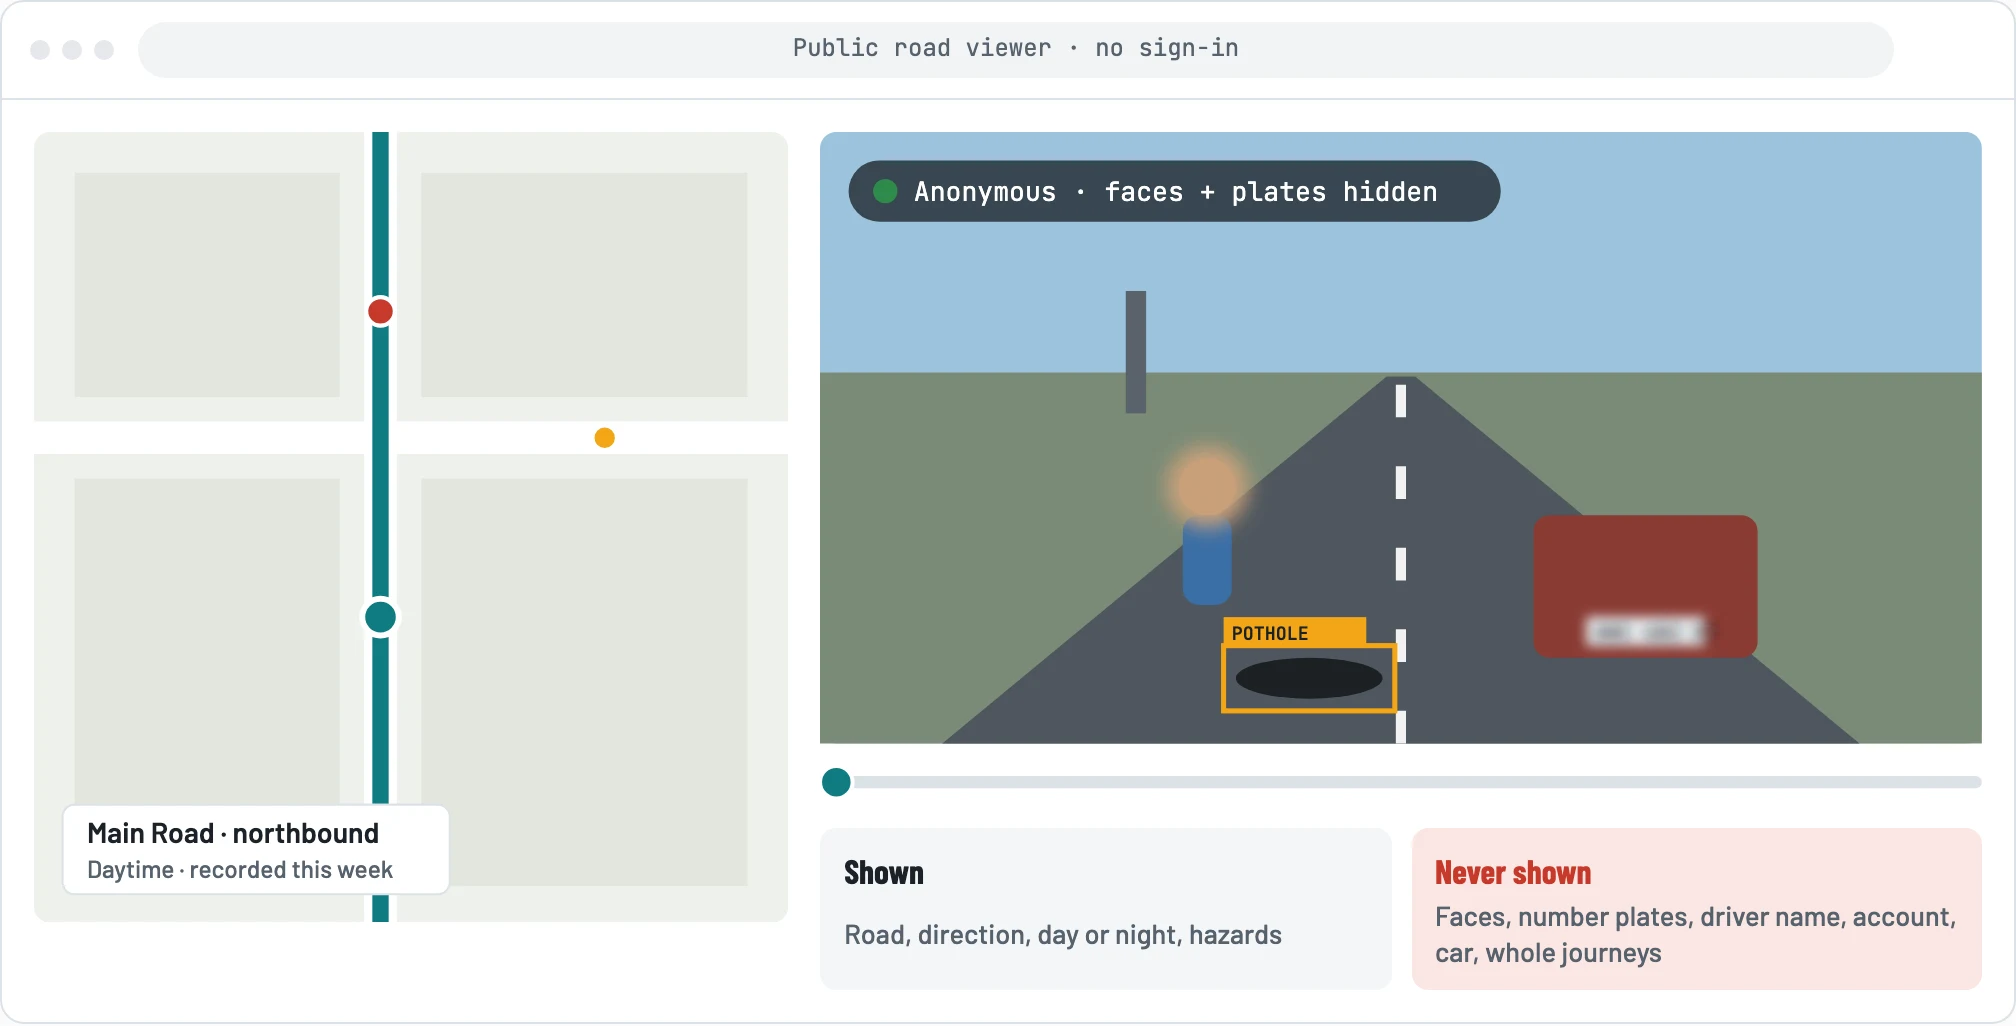The width and height of the screenshot is (2016, 1026).
Task: Select the red hazard marker on map
Action: click(380, 311)
